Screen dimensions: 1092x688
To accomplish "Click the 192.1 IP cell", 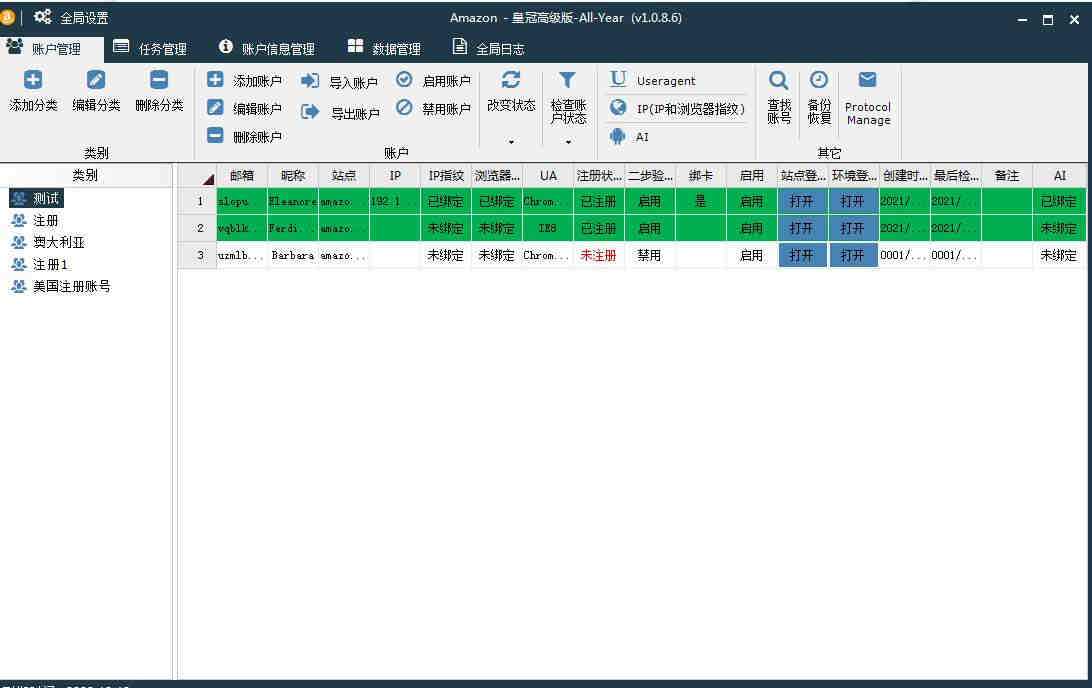I will click(395, 201).
